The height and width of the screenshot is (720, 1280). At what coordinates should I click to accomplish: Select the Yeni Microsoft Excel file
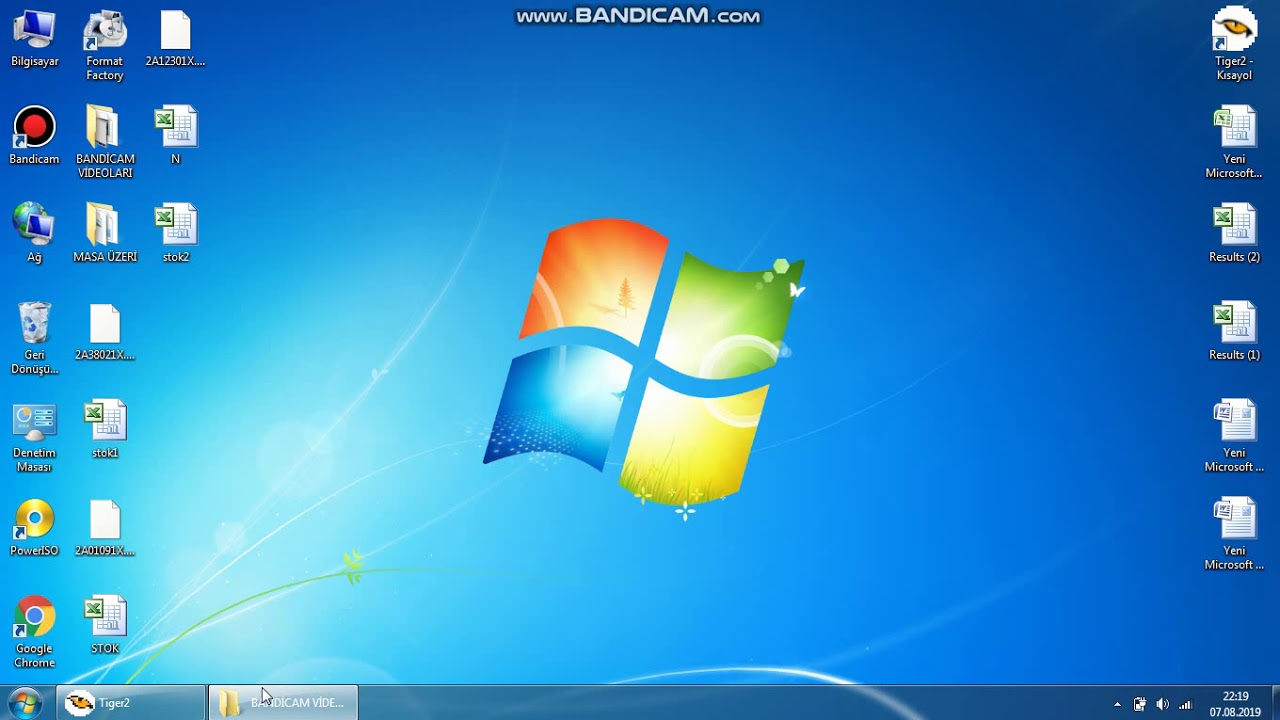click(x=1234, y=142)
